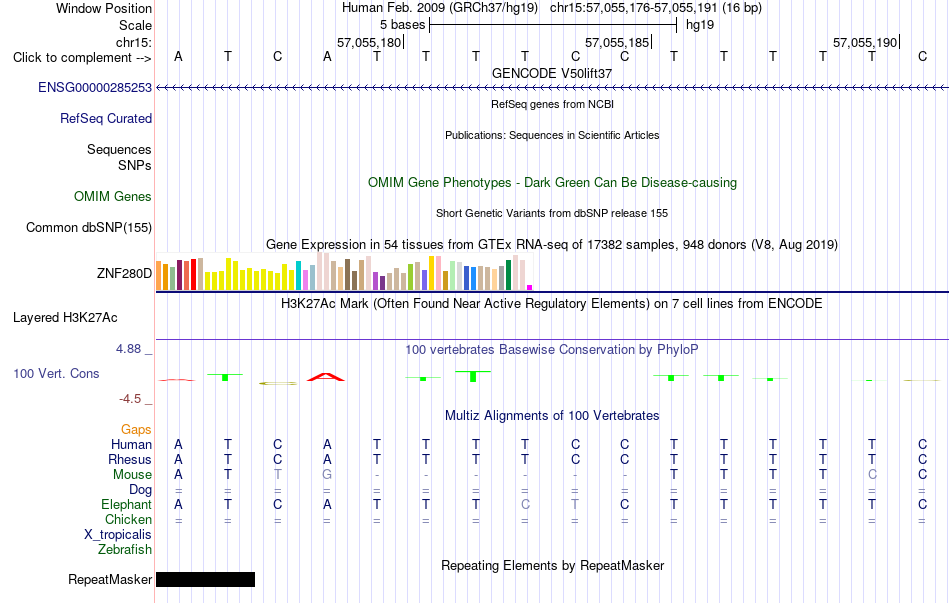
Task: Open the Layered H3K27Ac track label
Action: click(65, 318)
